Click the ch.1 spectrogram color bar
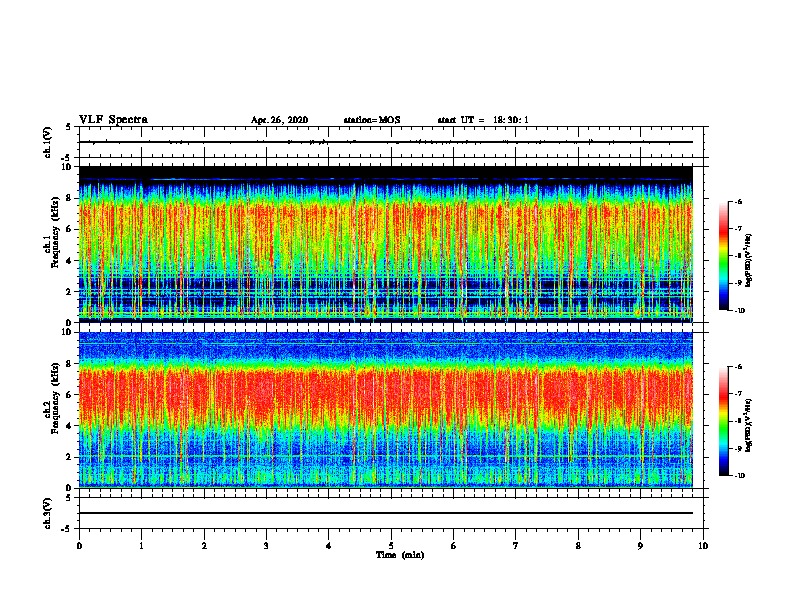 click(x=723, y=256)
